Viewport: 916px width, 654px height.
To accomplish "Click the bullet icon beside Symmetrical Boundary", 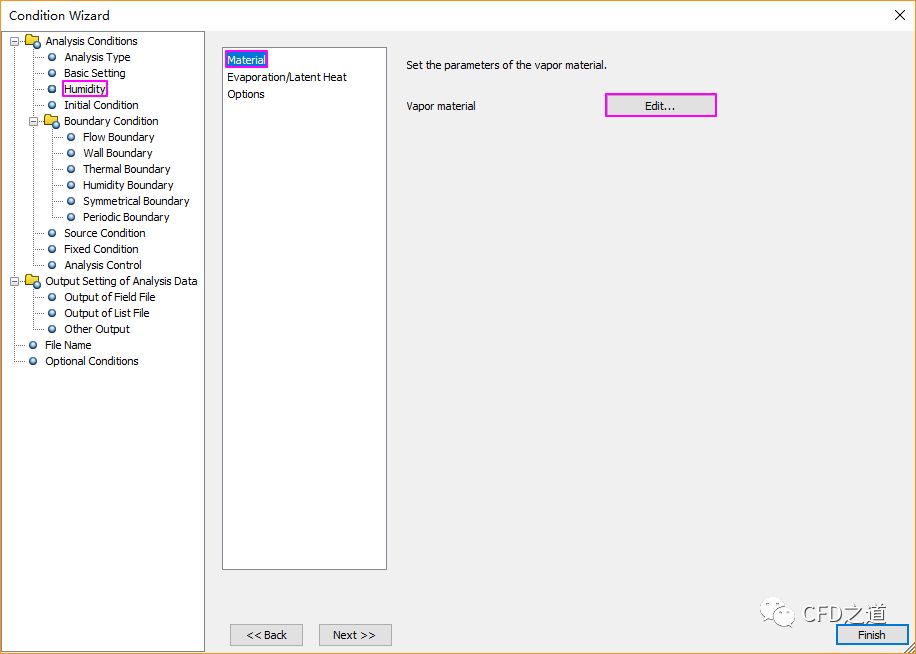I will (71, 201).
